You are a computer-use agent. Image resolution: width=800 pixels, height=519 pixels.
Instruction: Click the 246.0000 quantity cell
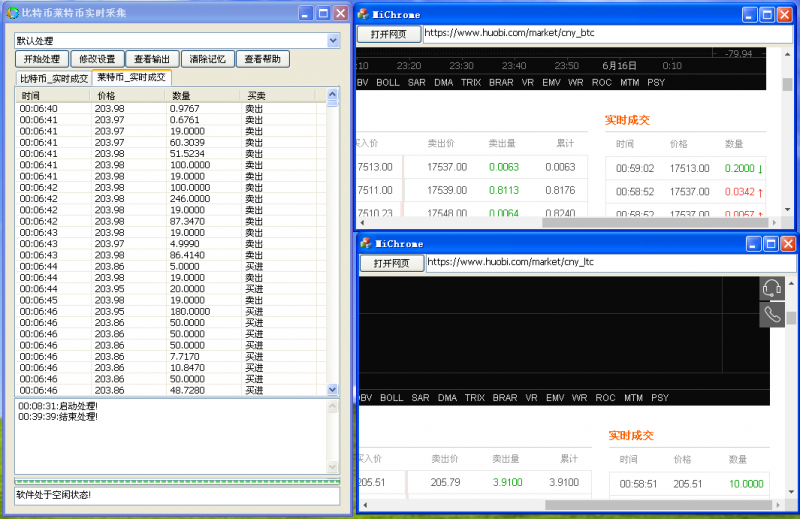click(190, 199)
